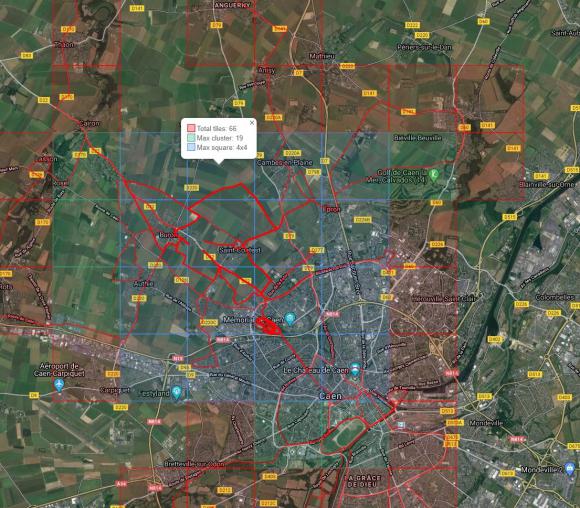
Task: Click the green Max cluster swatch
Action: (x=191, y=138)
